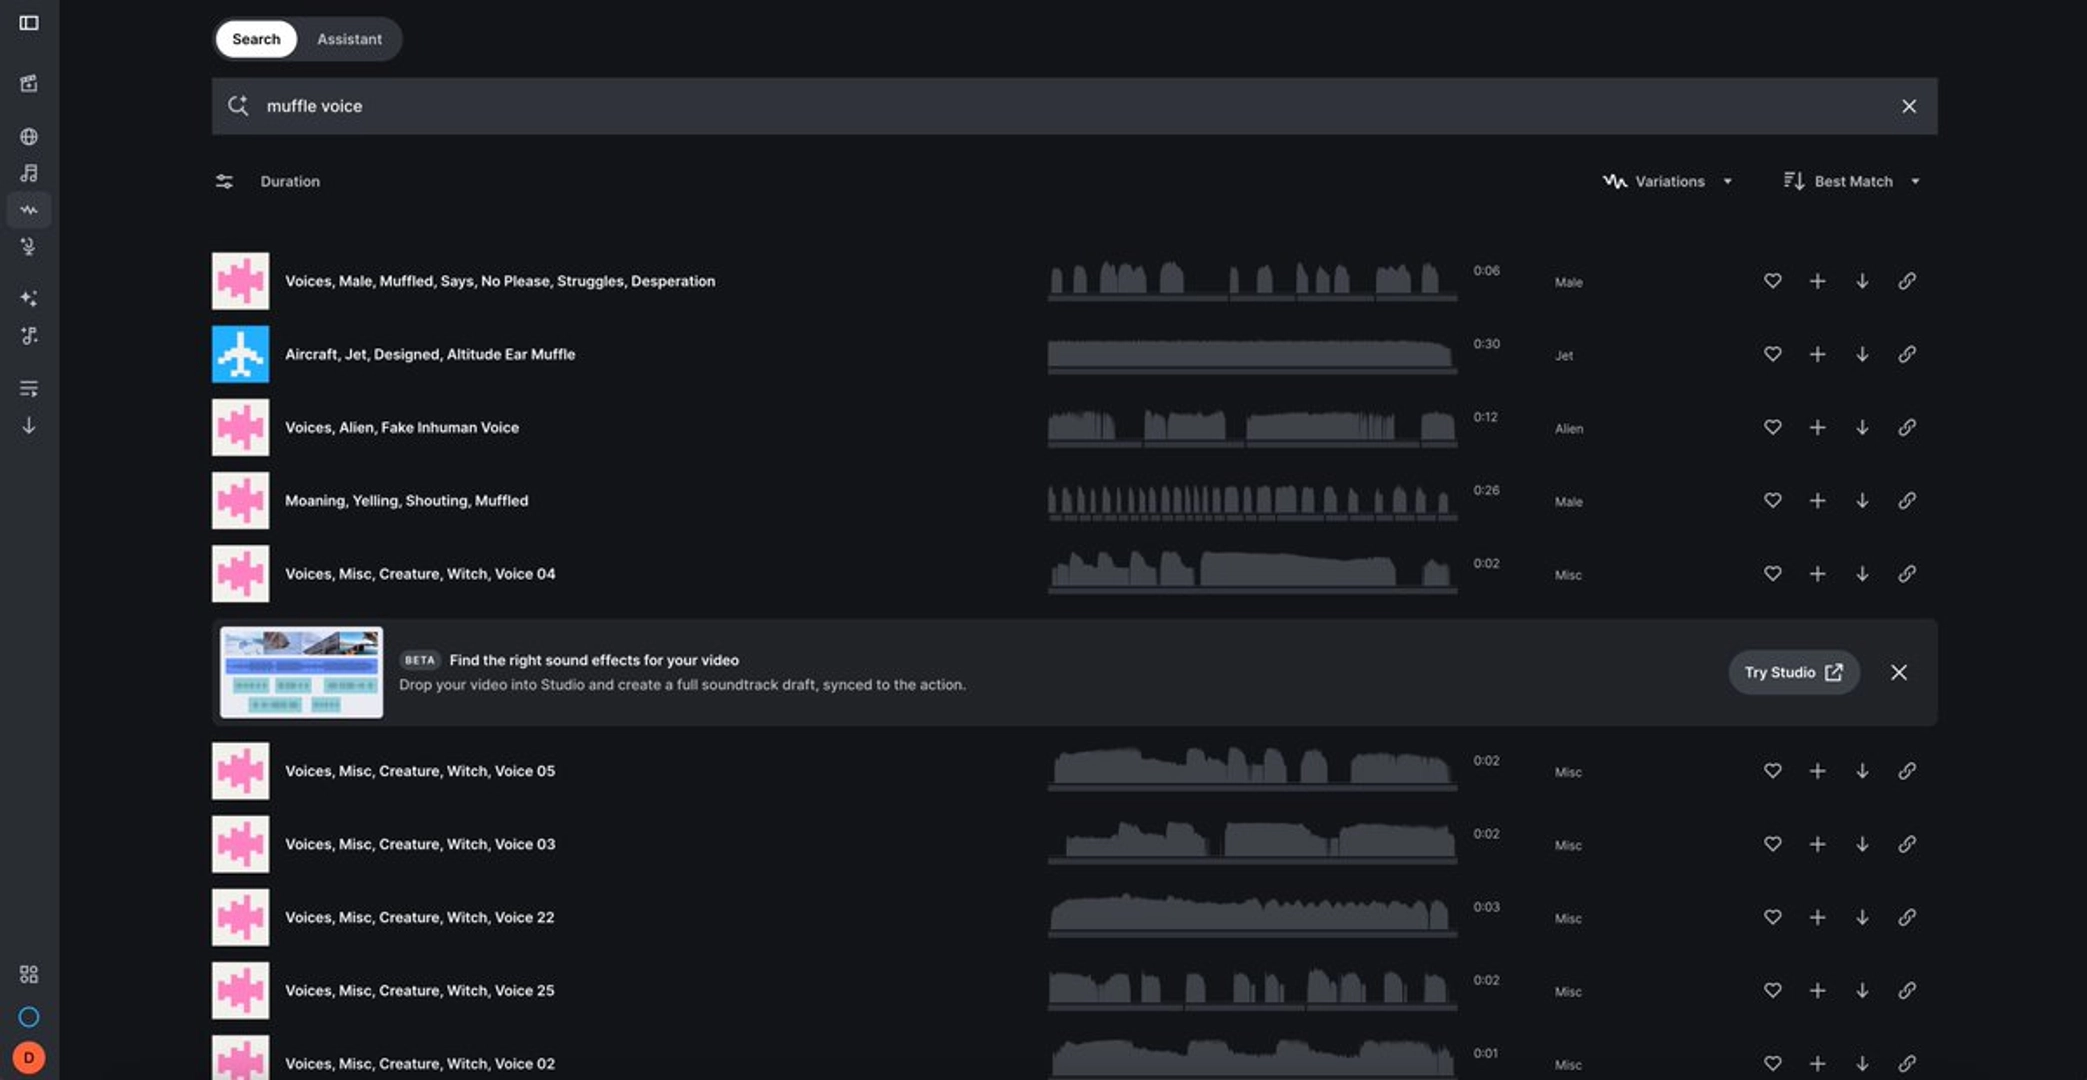The height and width of the screenshot is (1080, 2087).
Task: Click inside the muffle voice search field
Action: pos(1075,106)
